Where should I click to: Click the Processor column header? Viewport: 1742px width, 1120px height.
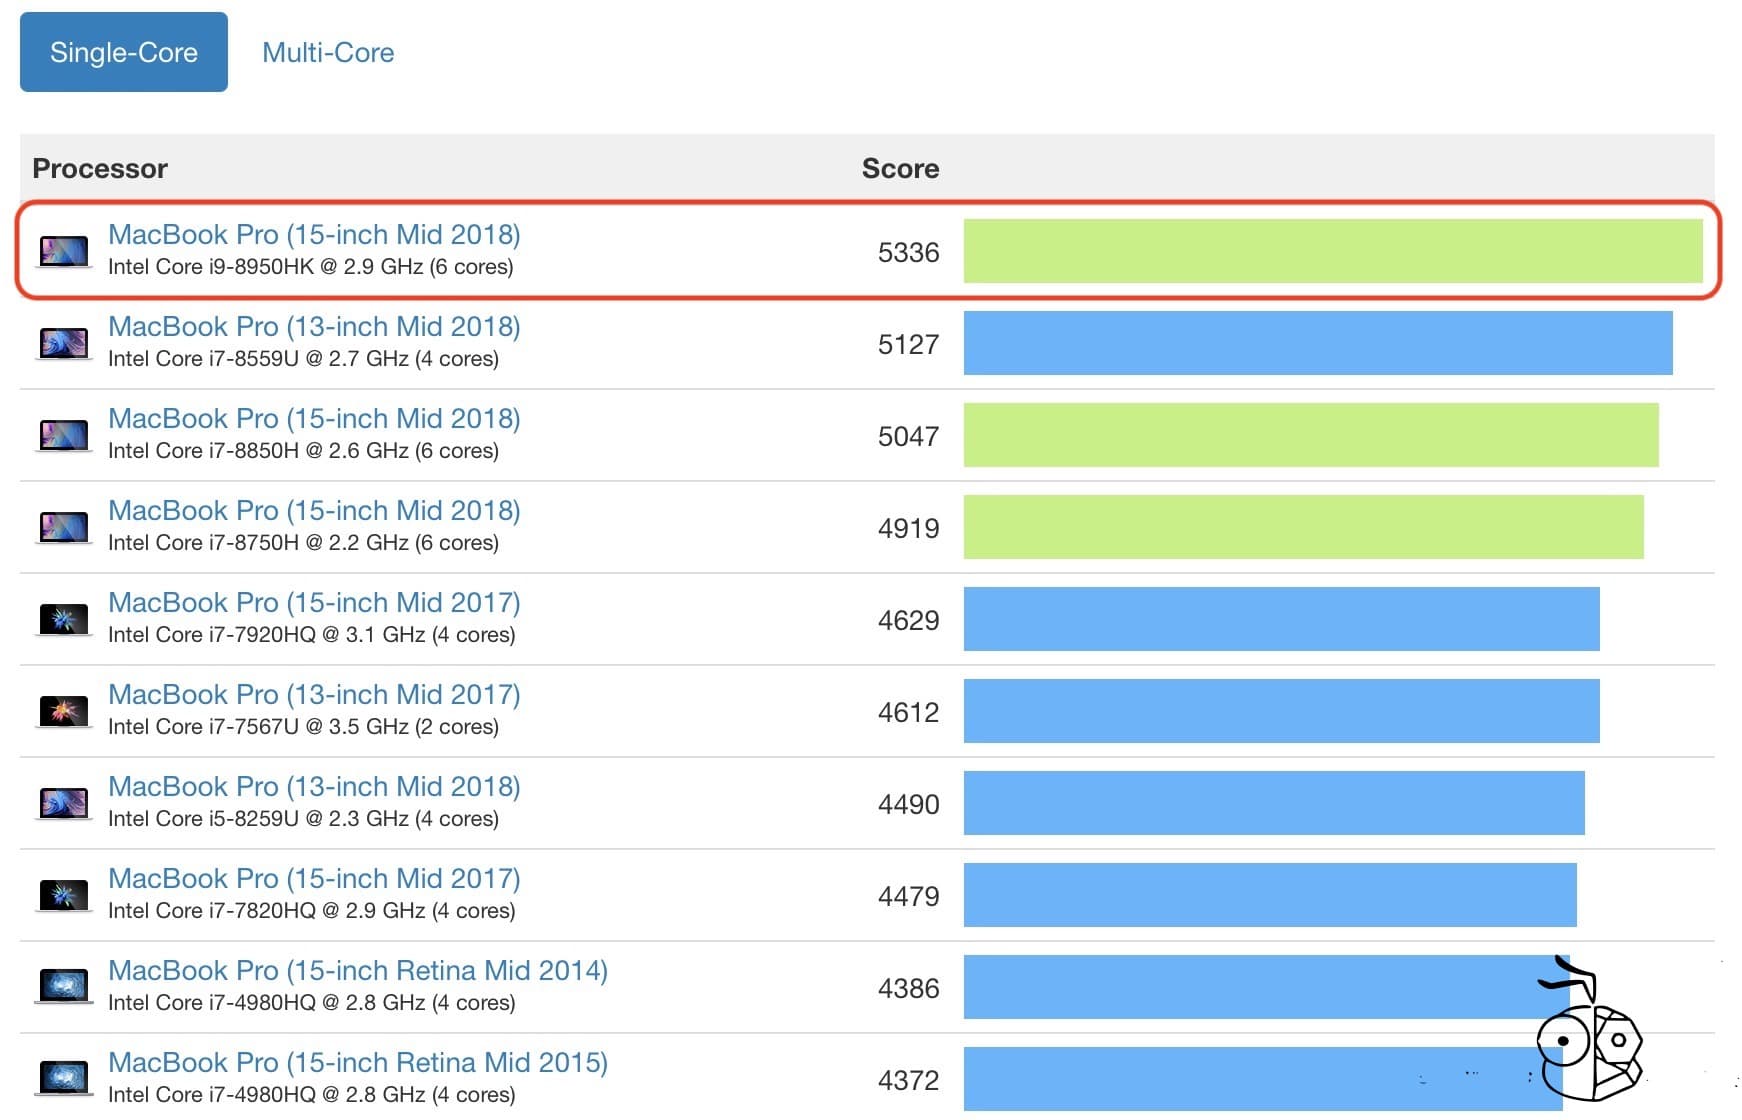[x=100, y=168]
